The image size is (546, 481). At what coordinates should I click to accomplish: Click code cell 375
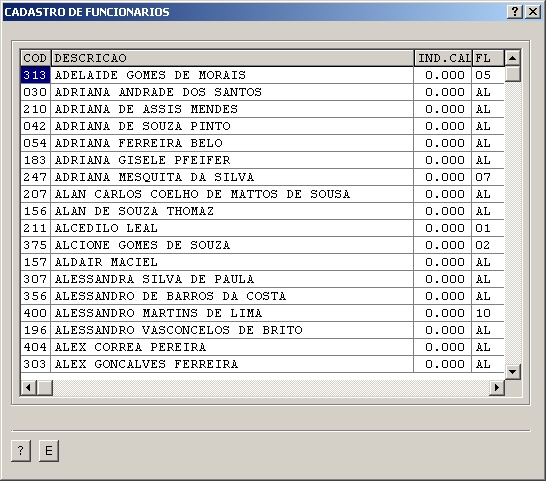point(36,245)
